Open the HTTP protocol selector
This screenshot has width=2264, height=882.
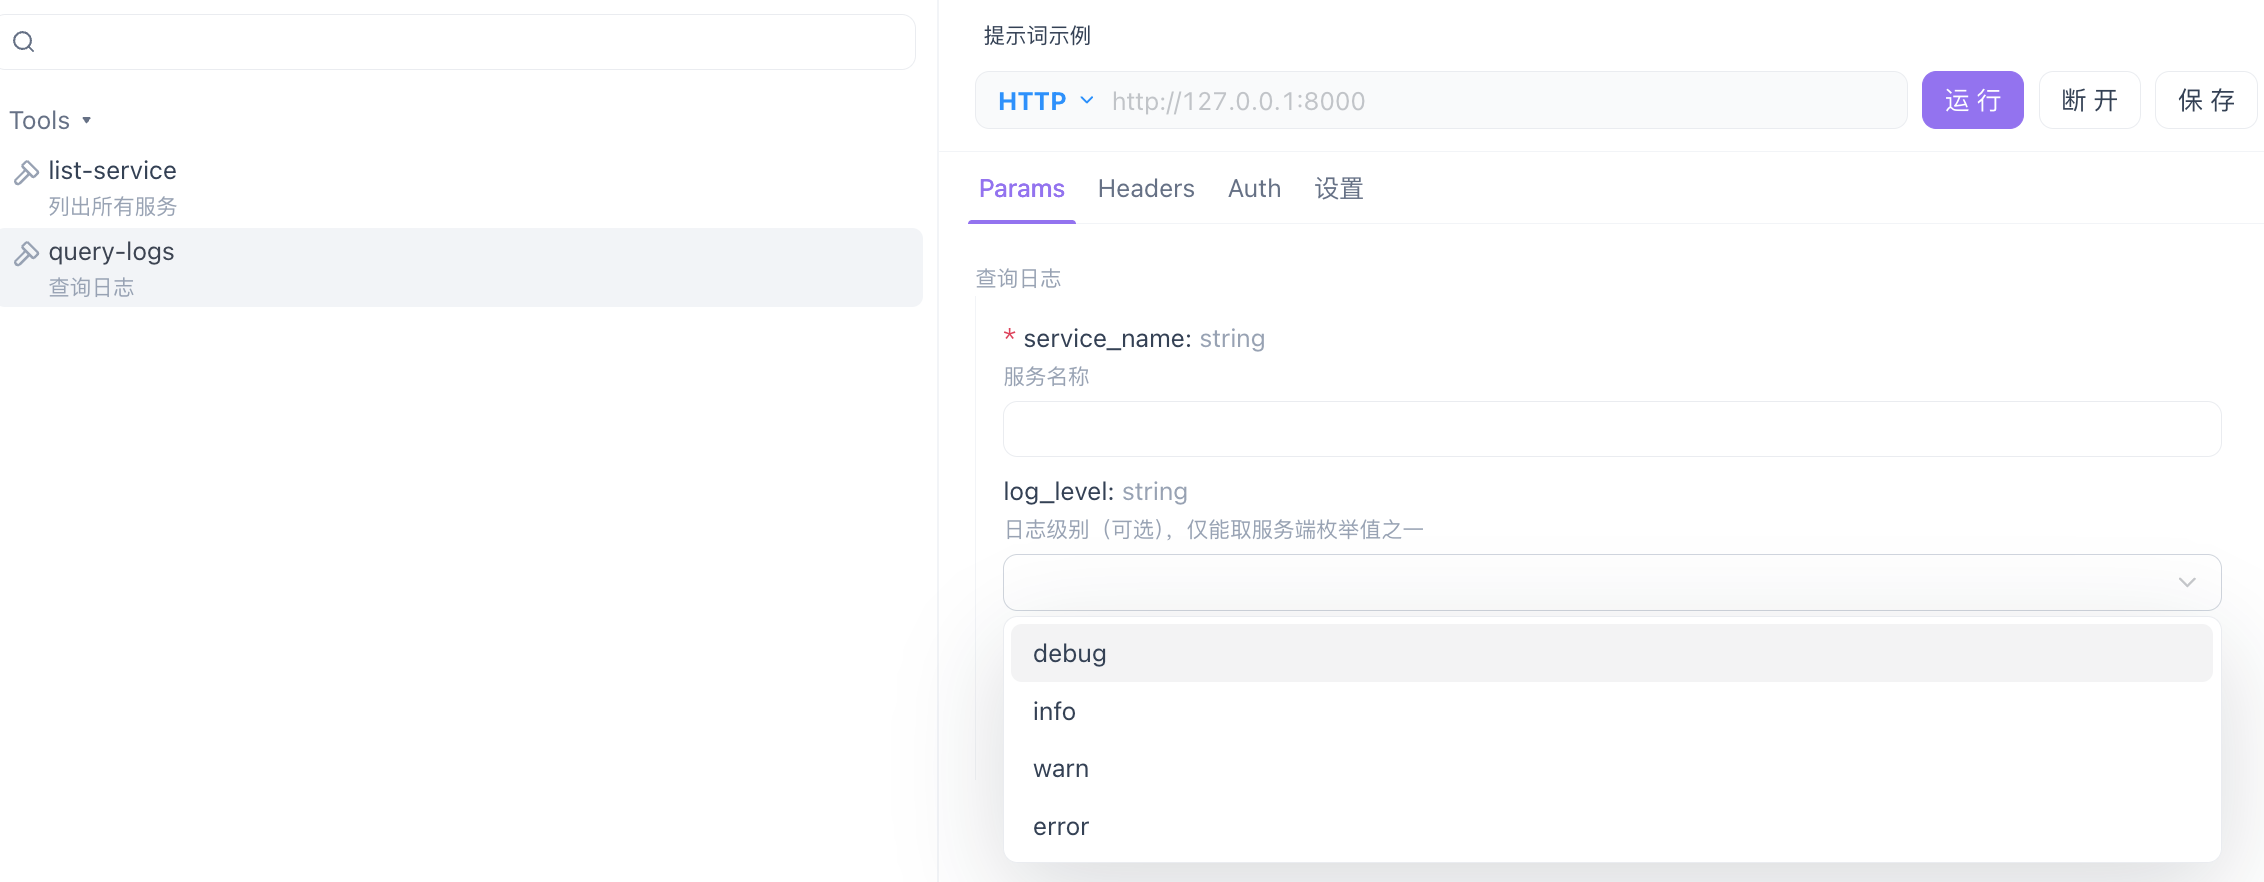1045,101
